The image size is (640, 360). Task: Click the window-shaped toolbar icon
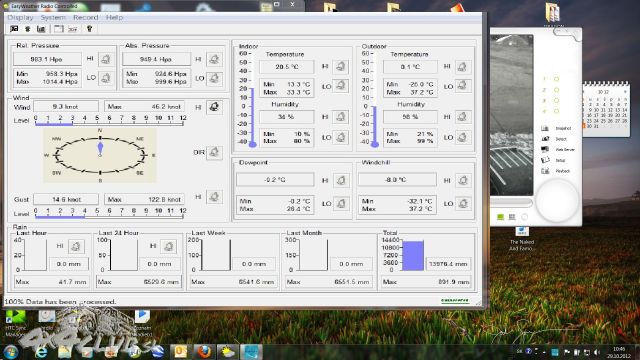pyautogui.click(x=59, y=29)
